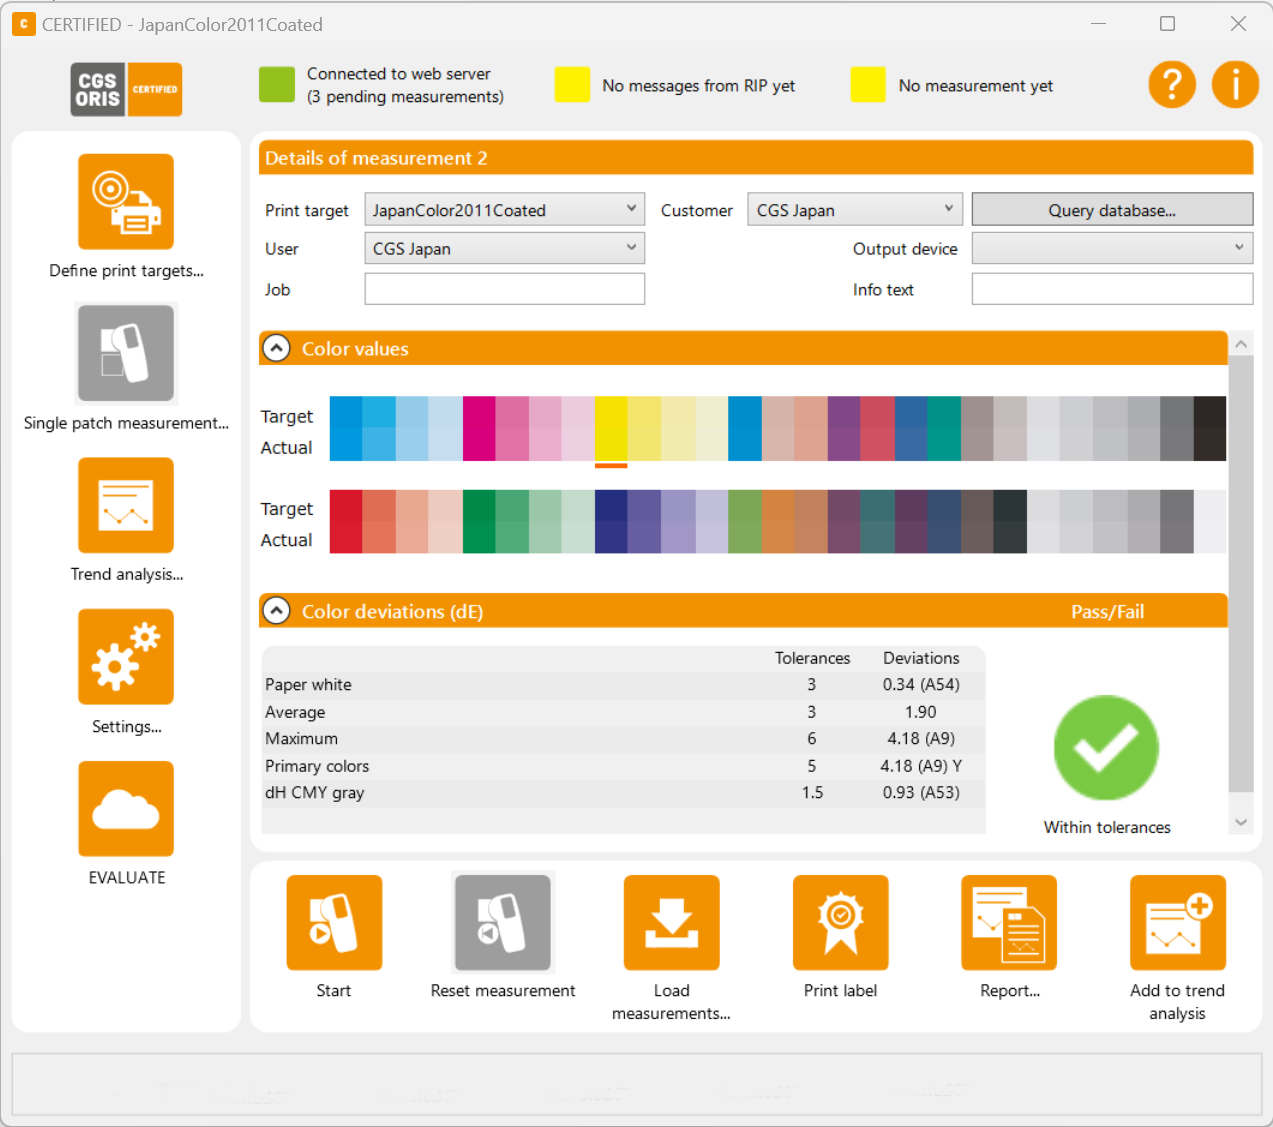
Task: Open Single patch measurement icon
Action: [126, 353]
